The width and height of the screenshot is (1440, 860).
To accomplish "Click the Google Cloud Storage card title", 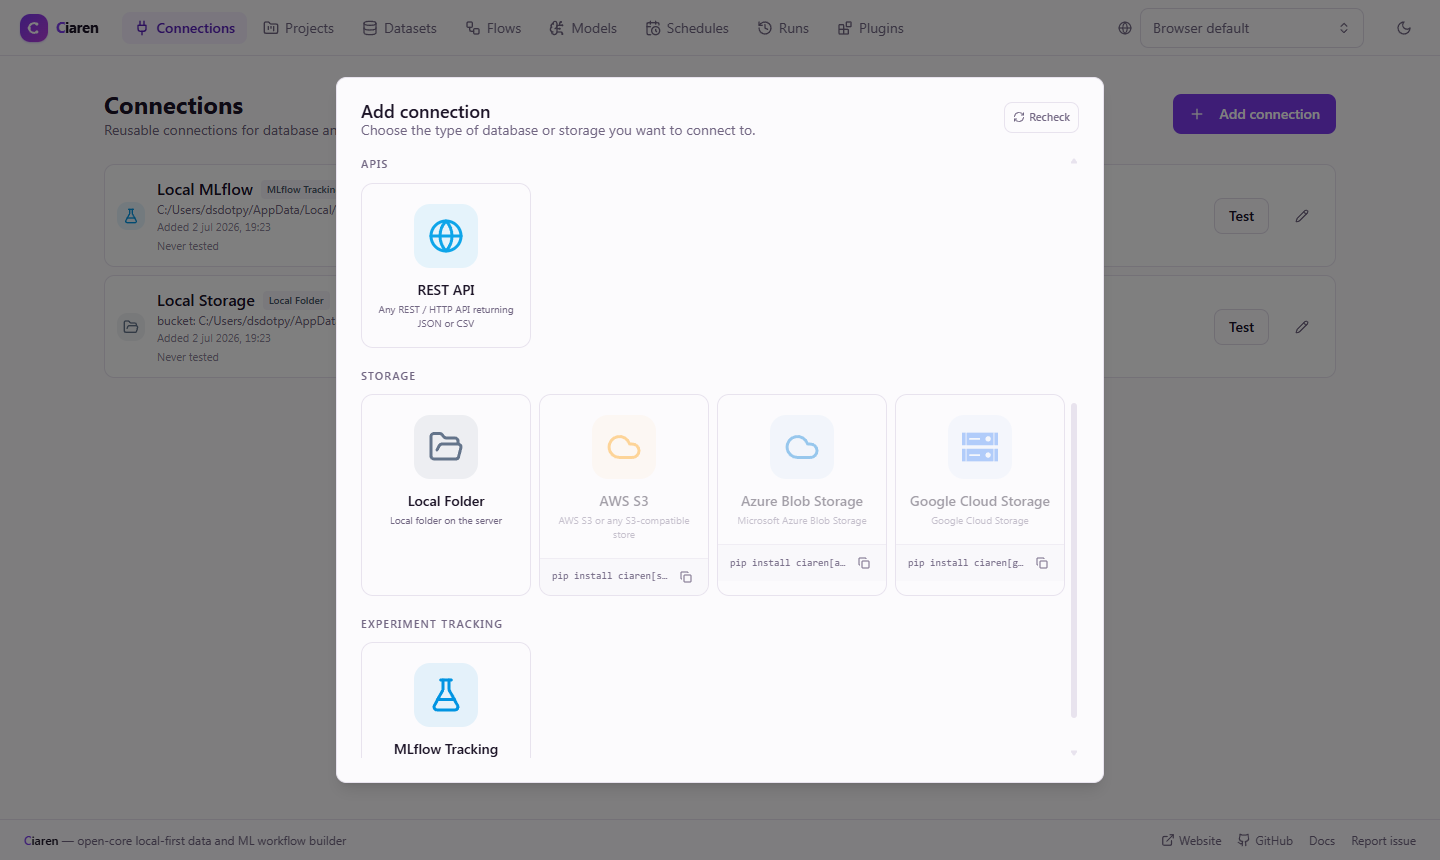I will tap(980, 501).
